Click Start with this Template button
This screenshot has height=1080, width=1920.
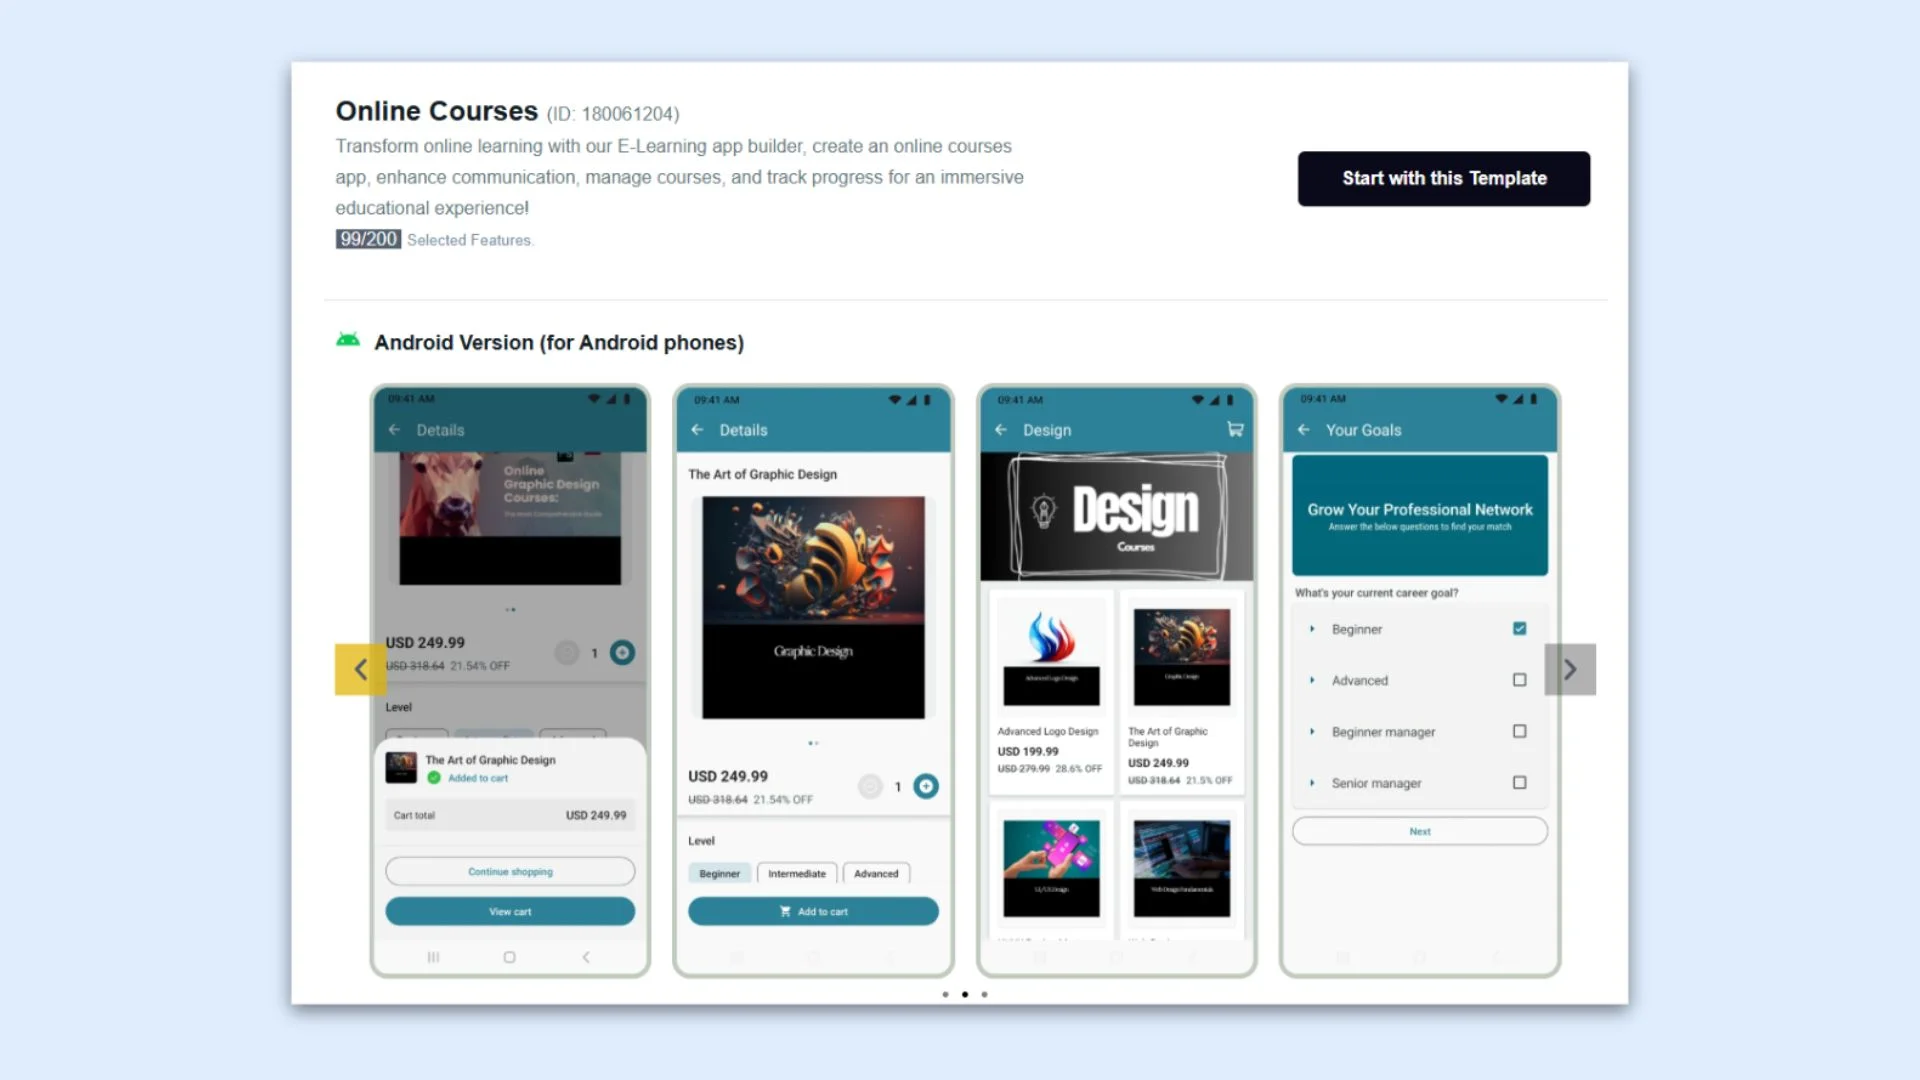[1443, 179]
